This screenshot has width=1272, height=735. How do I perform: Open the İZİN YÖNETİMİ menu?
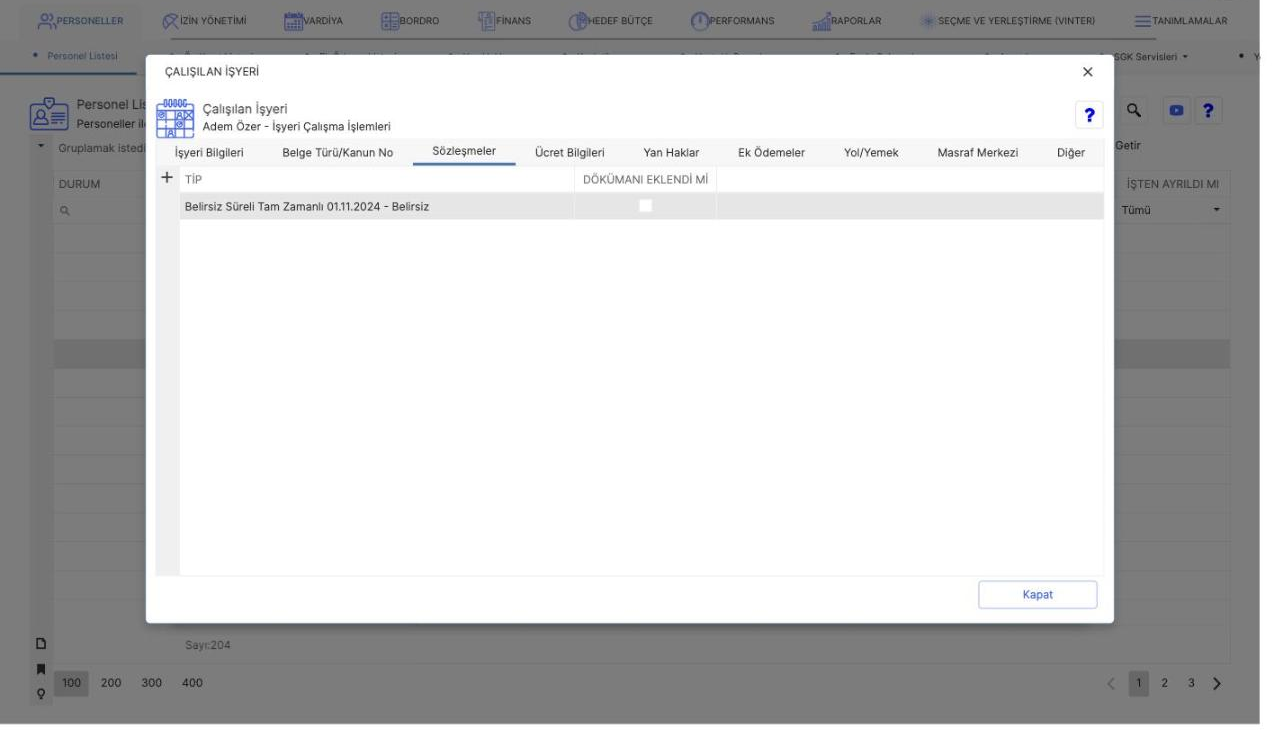click(204, 21)
